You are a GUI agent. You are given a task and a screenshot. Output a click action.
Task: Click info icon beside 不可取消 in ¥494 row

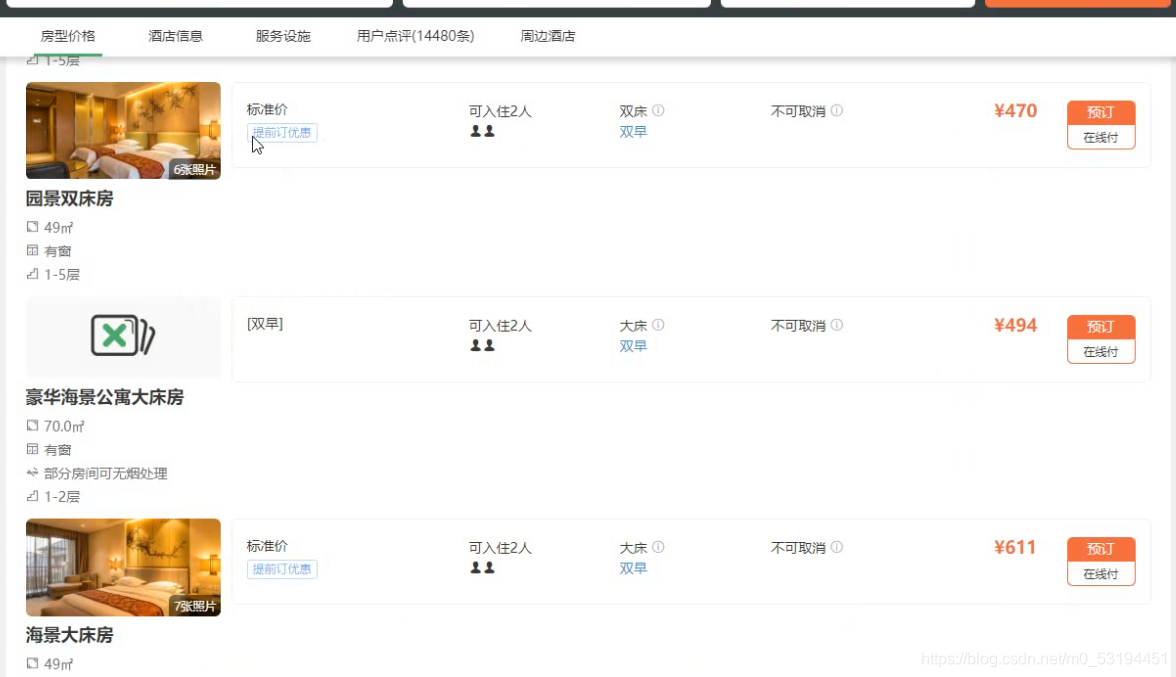pyautogui.click(x=837, y=325)
